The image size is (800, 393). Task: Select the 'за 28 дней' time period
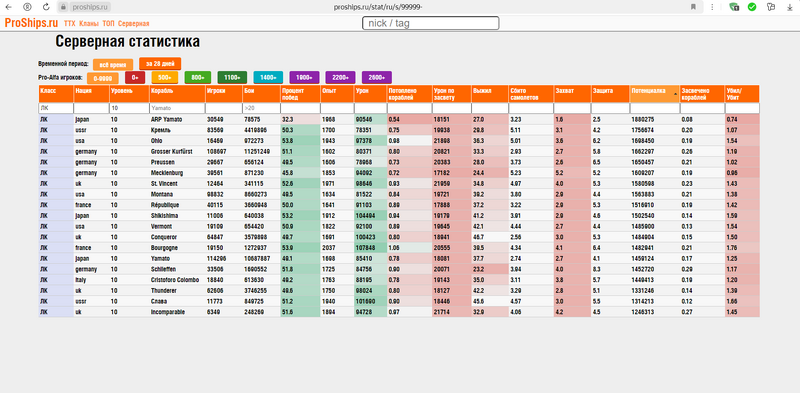tap(160, 64)
